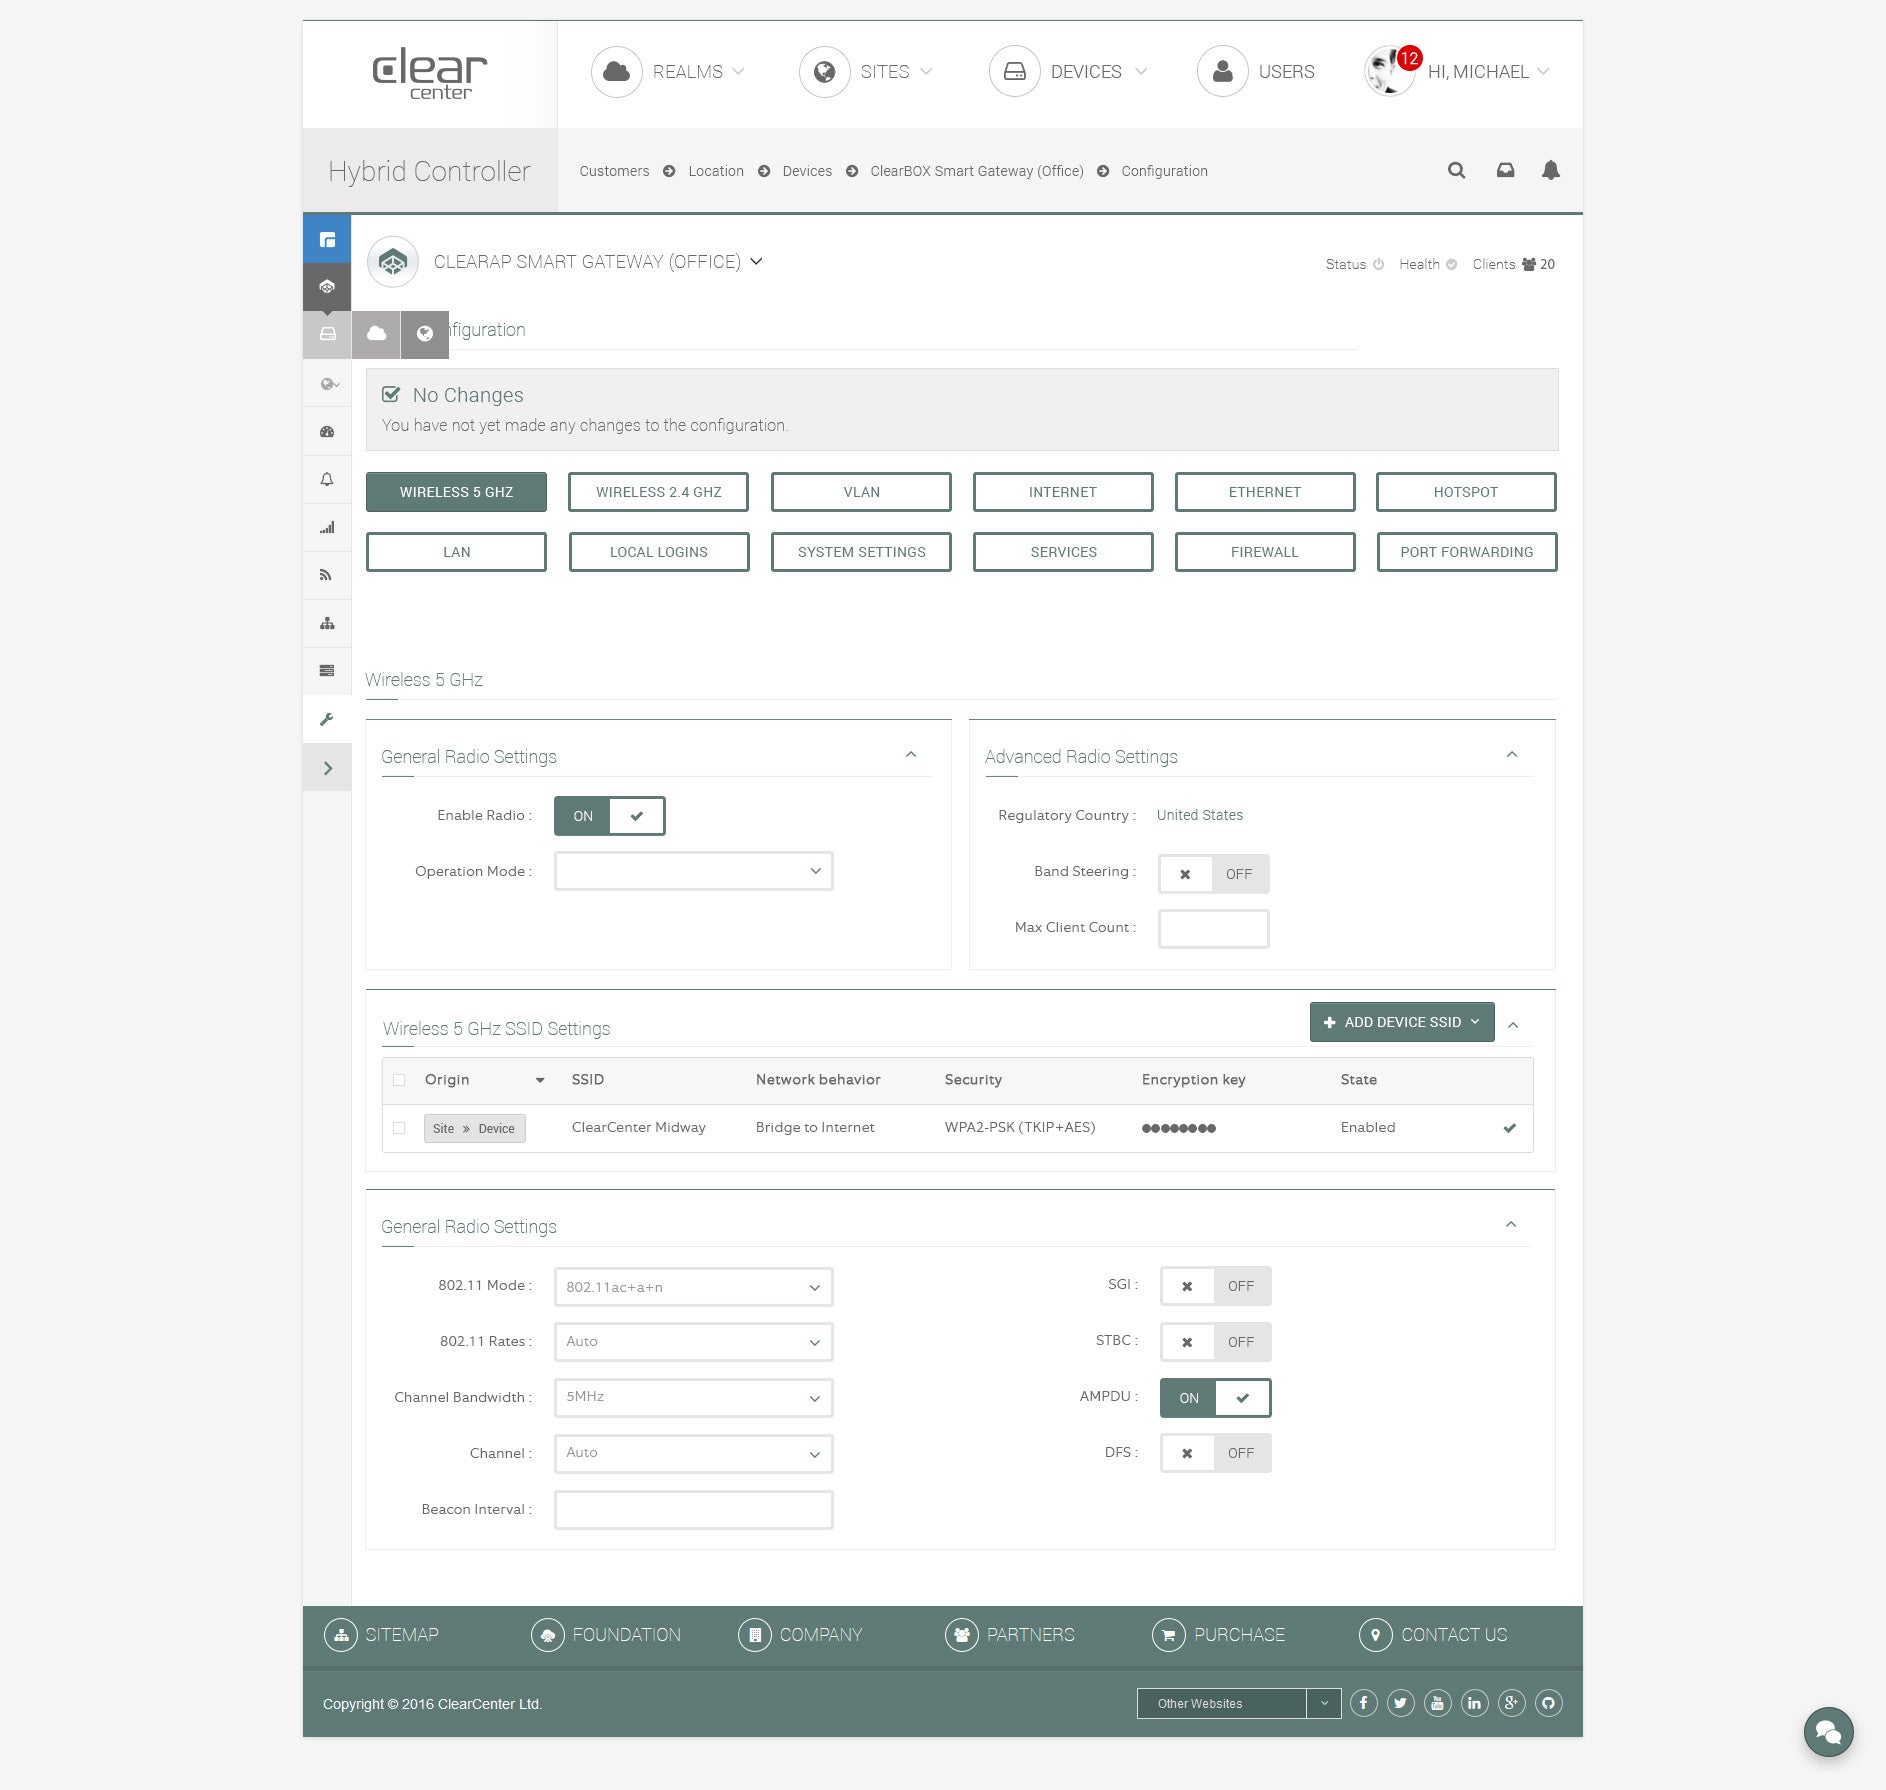
Task: Click the Facebook footer icon
Action: pyautogui.click(x=1364, y=1703)
